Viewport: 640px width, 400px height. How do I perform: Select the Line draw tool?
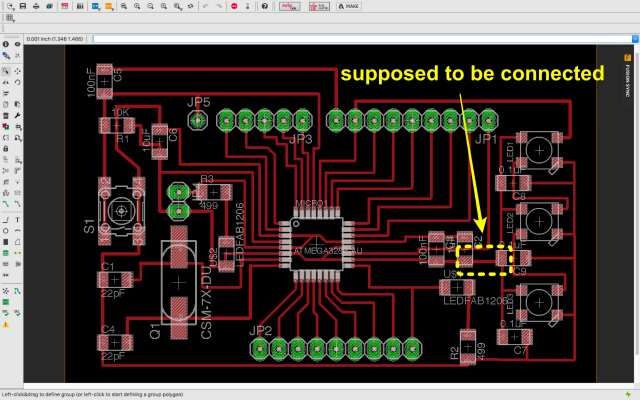click(6, 220)
